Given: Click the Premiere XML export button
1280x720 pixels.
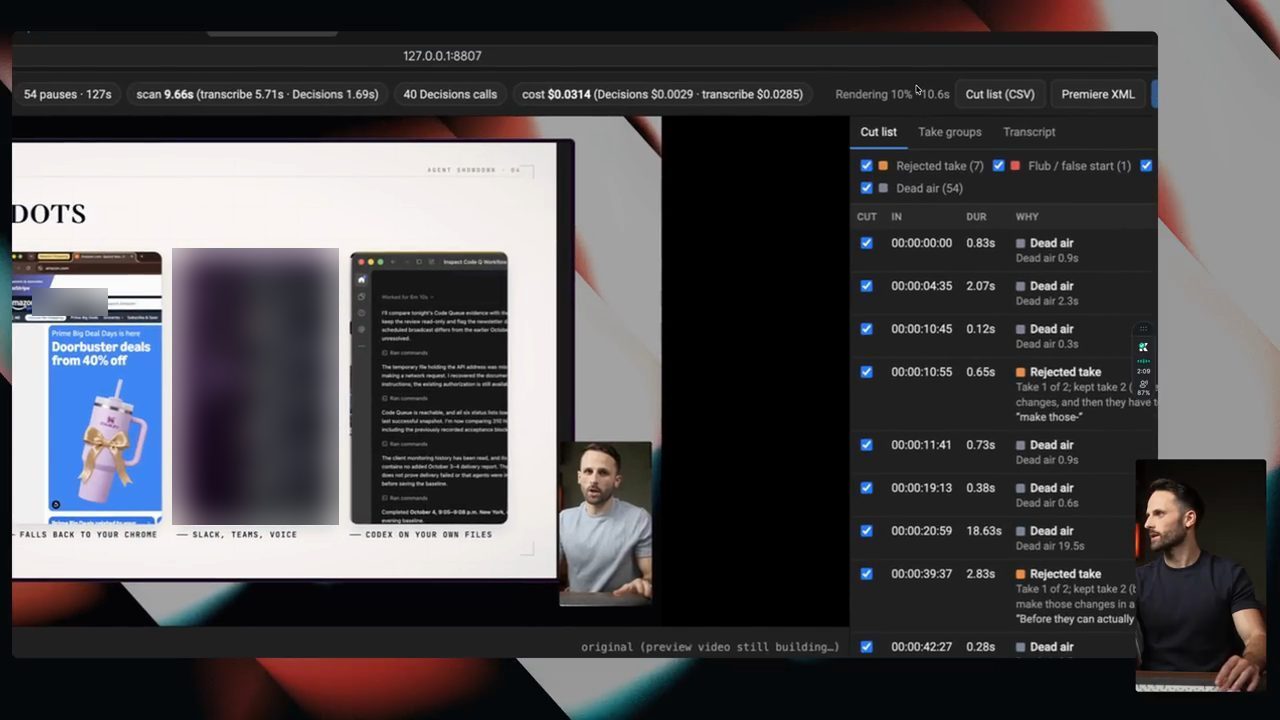Looking at the screenshot, I should (x=1098, y=94).
